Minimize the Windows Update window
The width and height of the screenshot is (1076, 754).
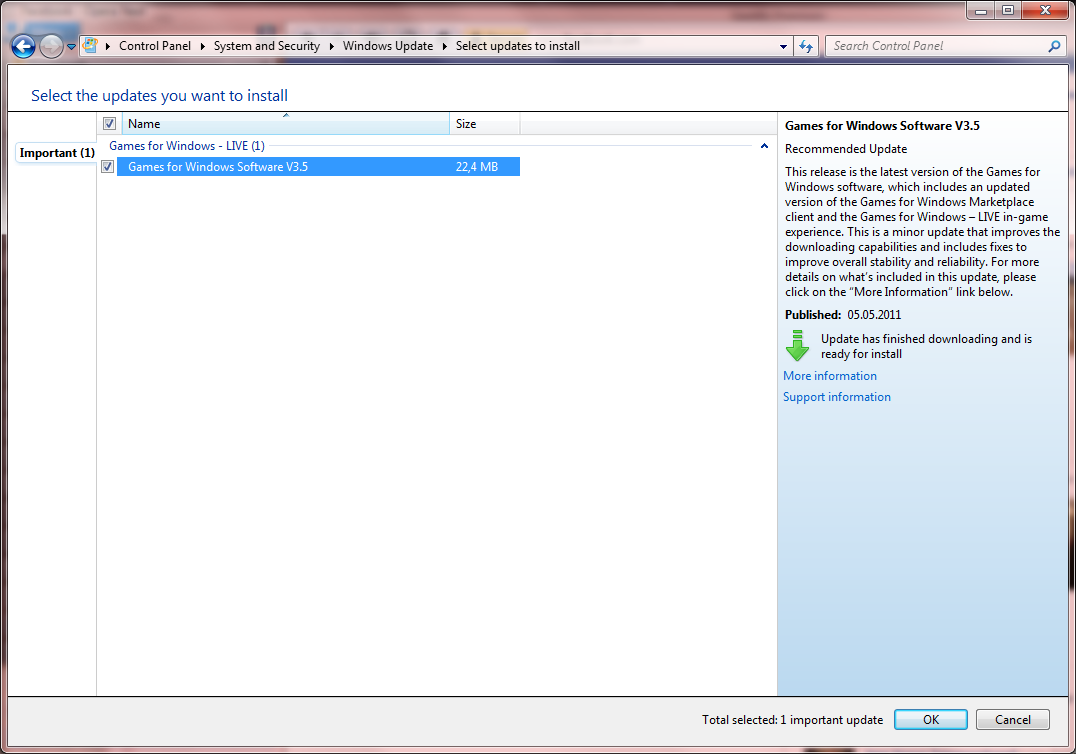(x=981, y=10)
